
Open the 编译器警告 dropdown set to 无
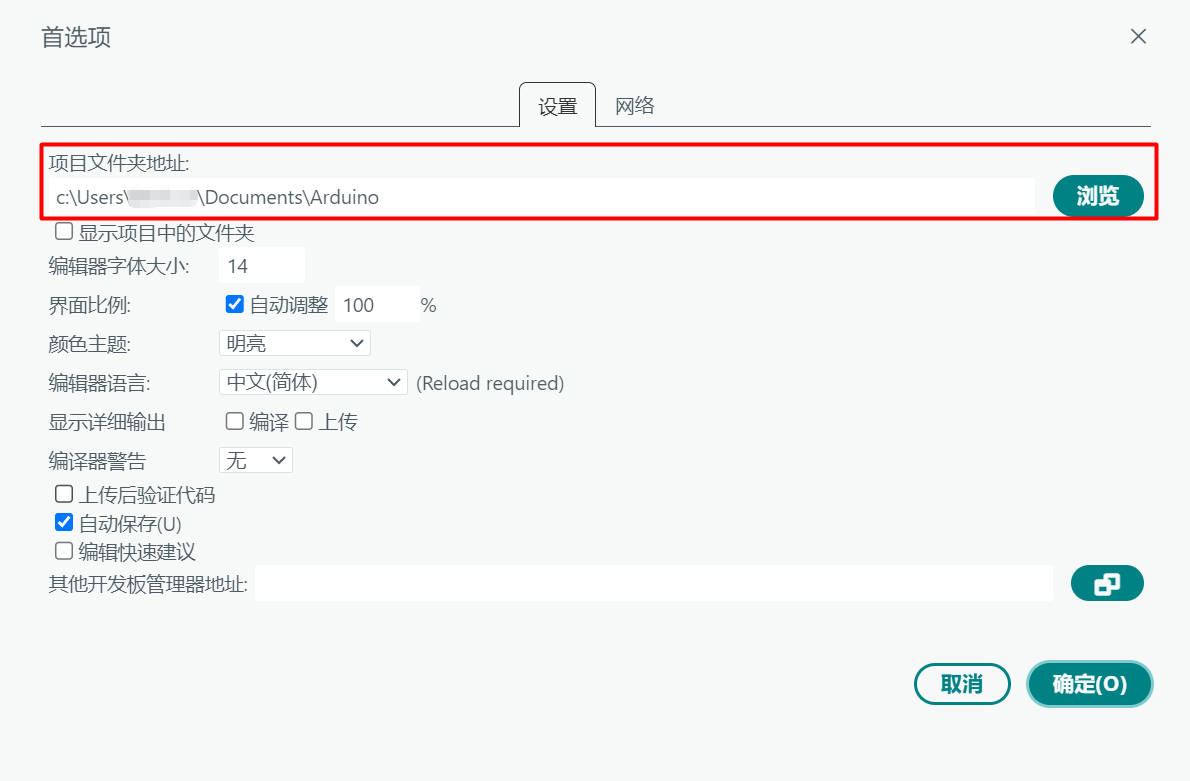pos(255,460)
